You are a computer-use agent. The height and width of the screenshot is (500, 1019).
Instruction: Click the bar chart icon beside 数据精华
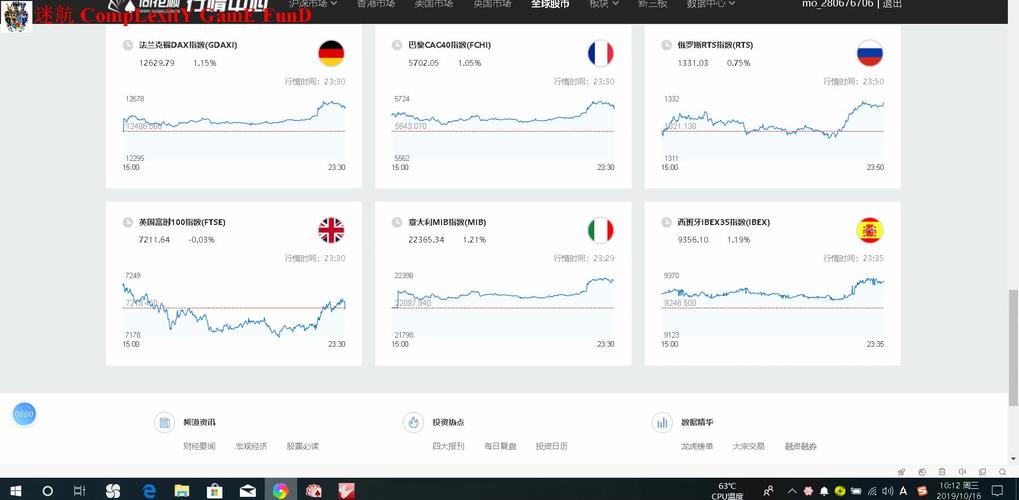[662, 423]
